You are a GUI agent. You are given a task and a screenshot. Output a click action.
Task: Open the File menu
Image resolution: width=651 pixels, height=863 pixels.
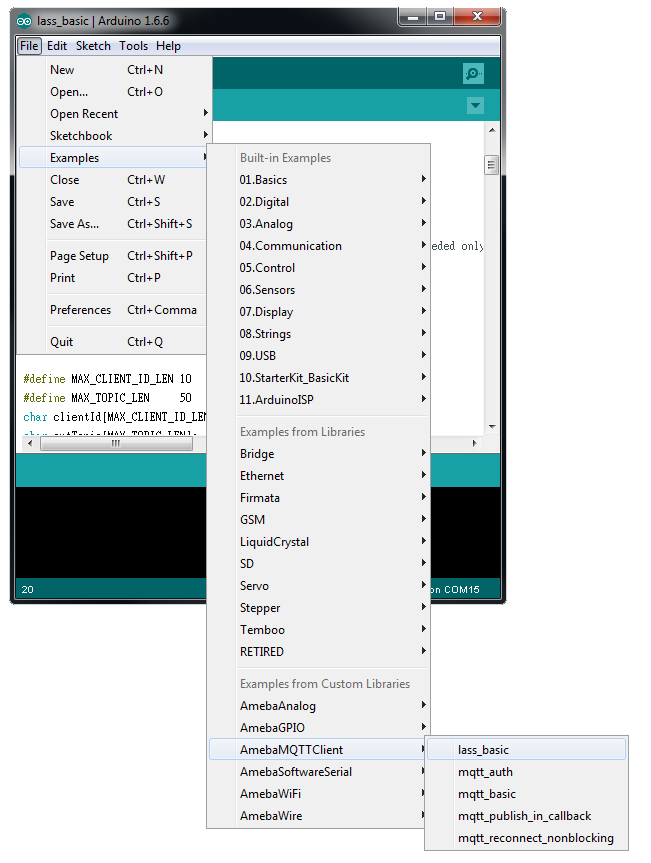[x=29, y=46]
